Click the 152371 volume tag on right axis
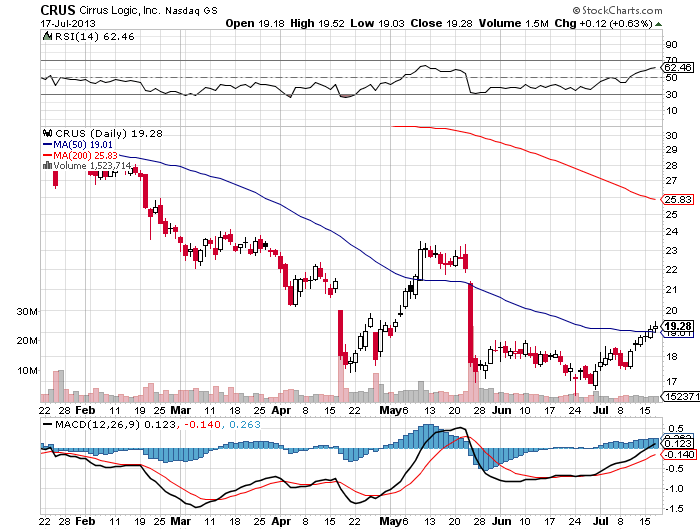 click(x=681, y=396)
